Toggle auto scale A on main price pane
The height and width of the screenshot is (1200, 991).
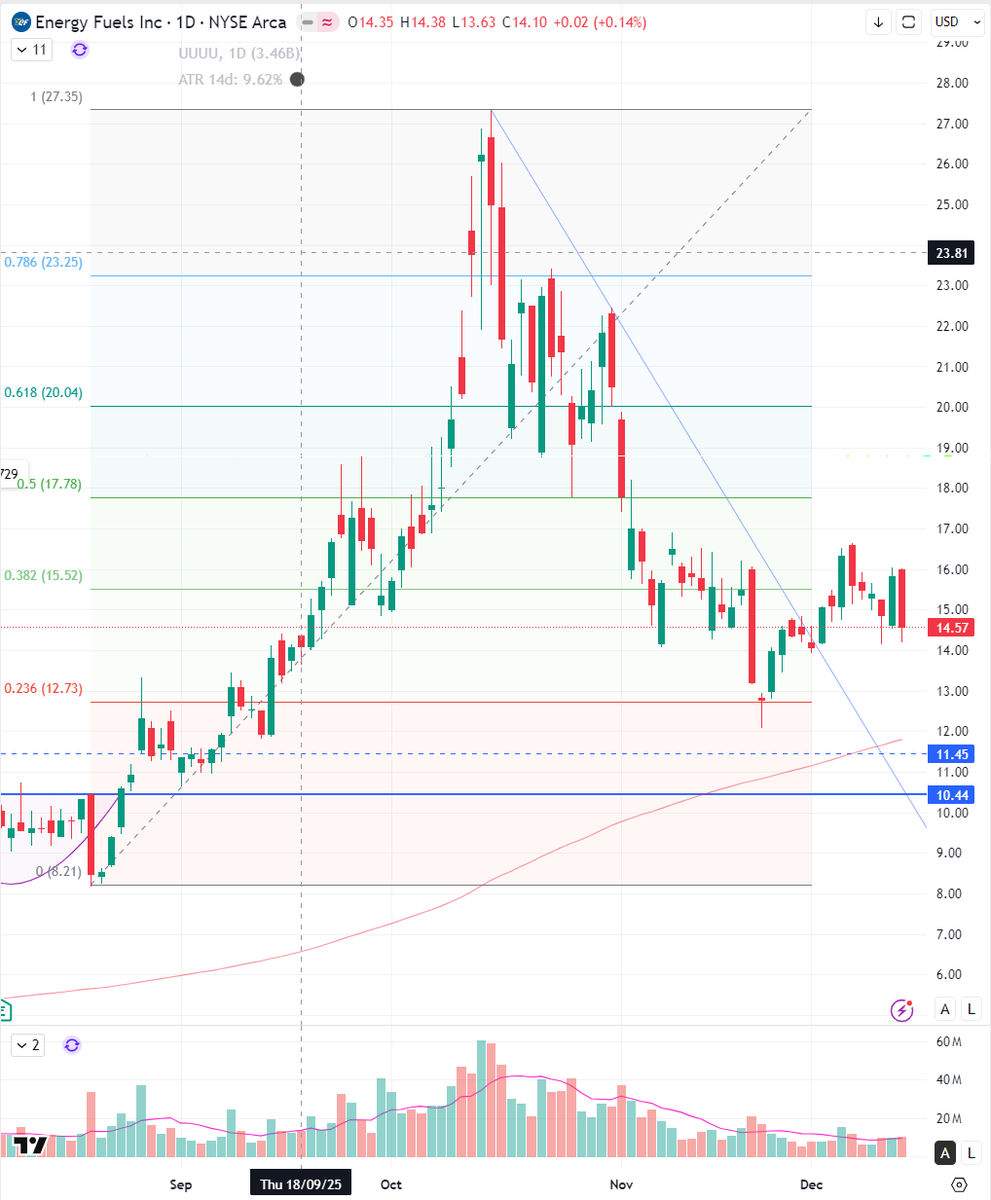[943, 1010]
